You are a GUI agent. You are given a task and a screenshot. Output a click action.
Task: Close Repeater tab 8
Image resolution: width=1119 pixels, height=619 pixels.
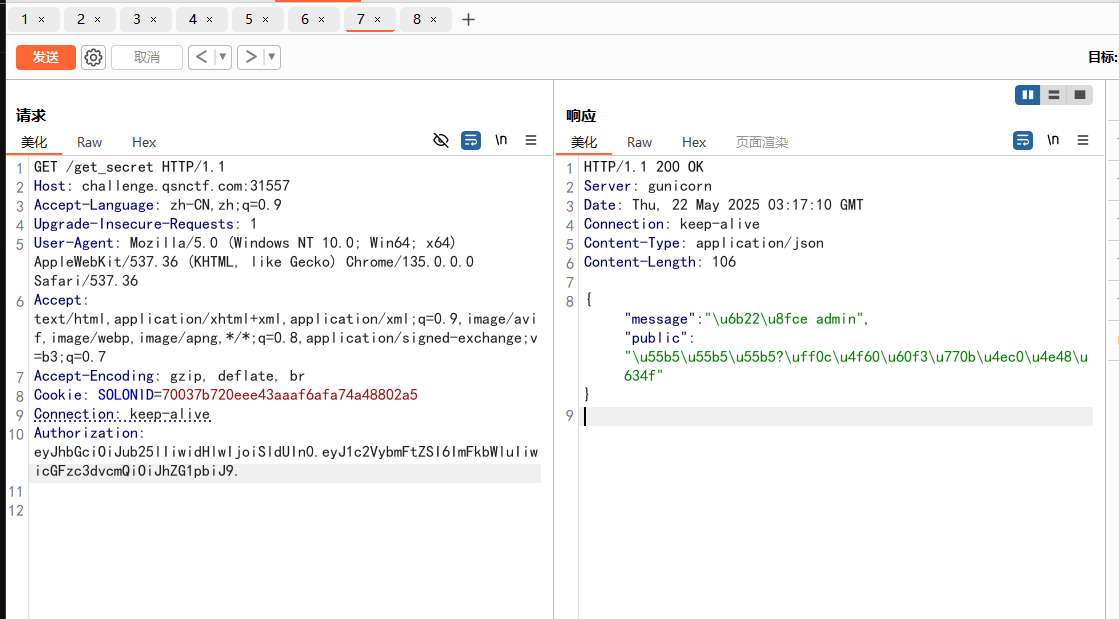[433, 20]
